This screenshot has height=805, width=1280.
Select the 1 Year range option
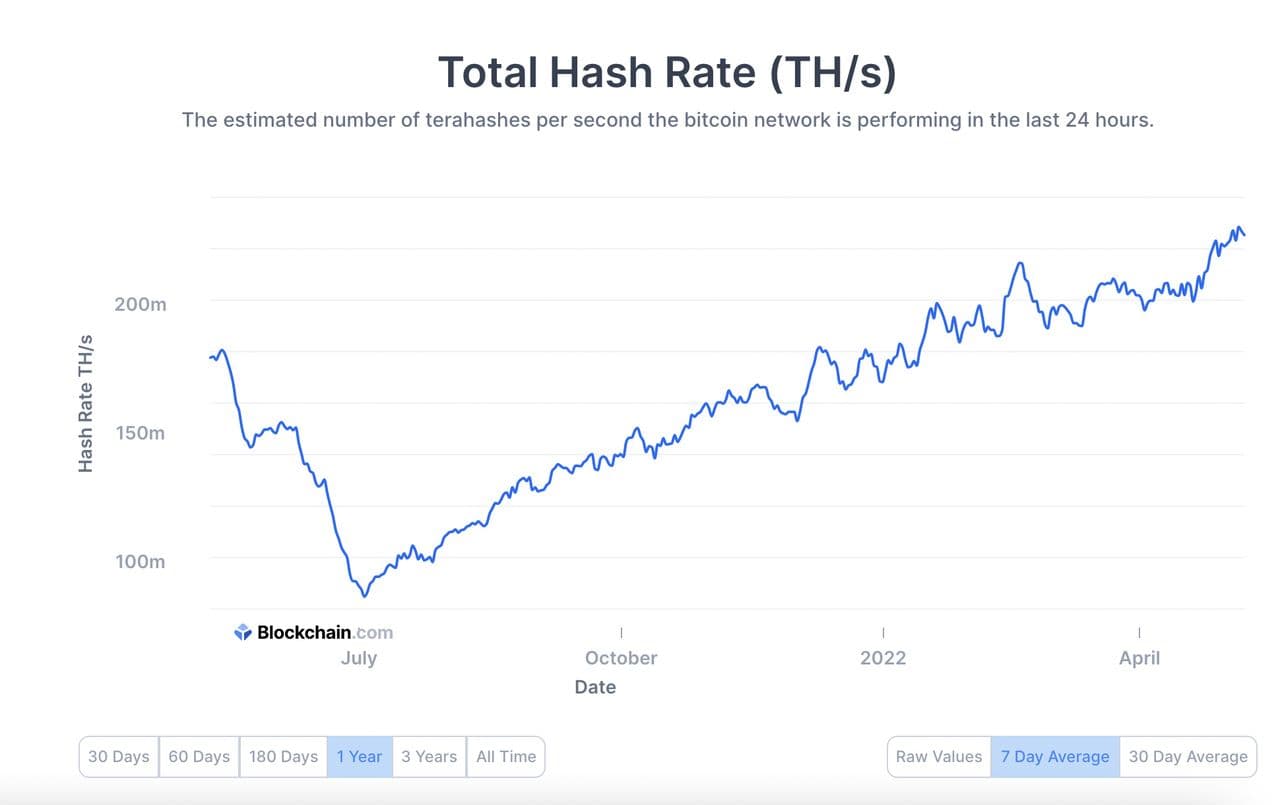click(359, 756)
